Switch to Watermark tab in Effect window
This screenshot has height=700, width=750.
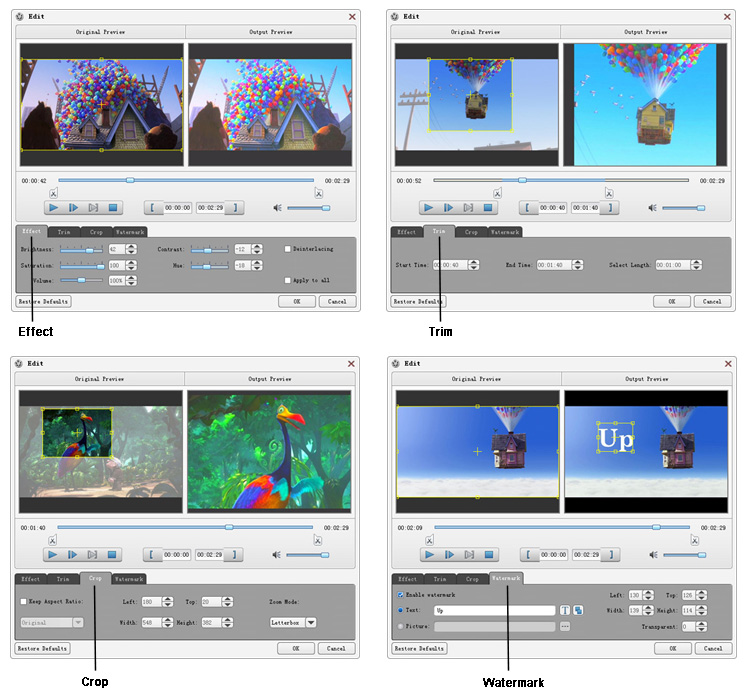tap(130, 232)
